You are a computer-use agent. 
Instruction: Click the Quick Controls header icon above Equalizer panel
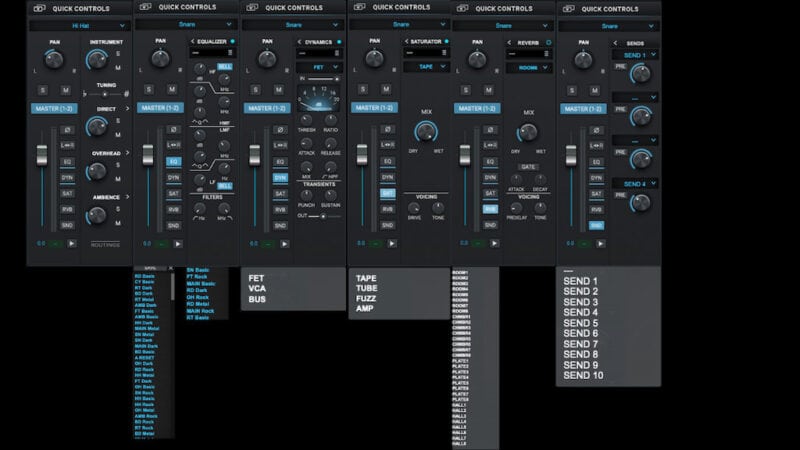pyautogui.click(x=145, y=7)
